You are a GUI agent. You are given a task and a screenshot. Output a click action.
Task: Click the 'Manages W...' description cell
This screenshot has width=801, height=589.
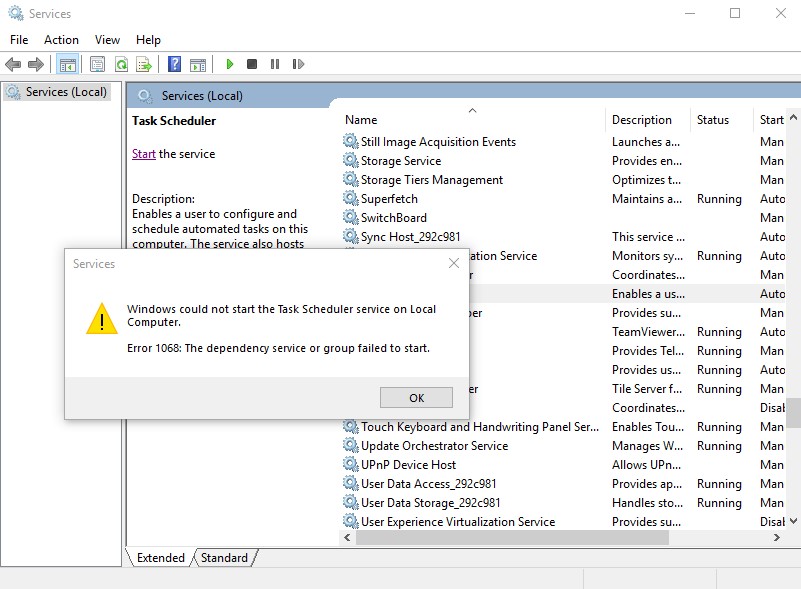[x=647, y=446]
